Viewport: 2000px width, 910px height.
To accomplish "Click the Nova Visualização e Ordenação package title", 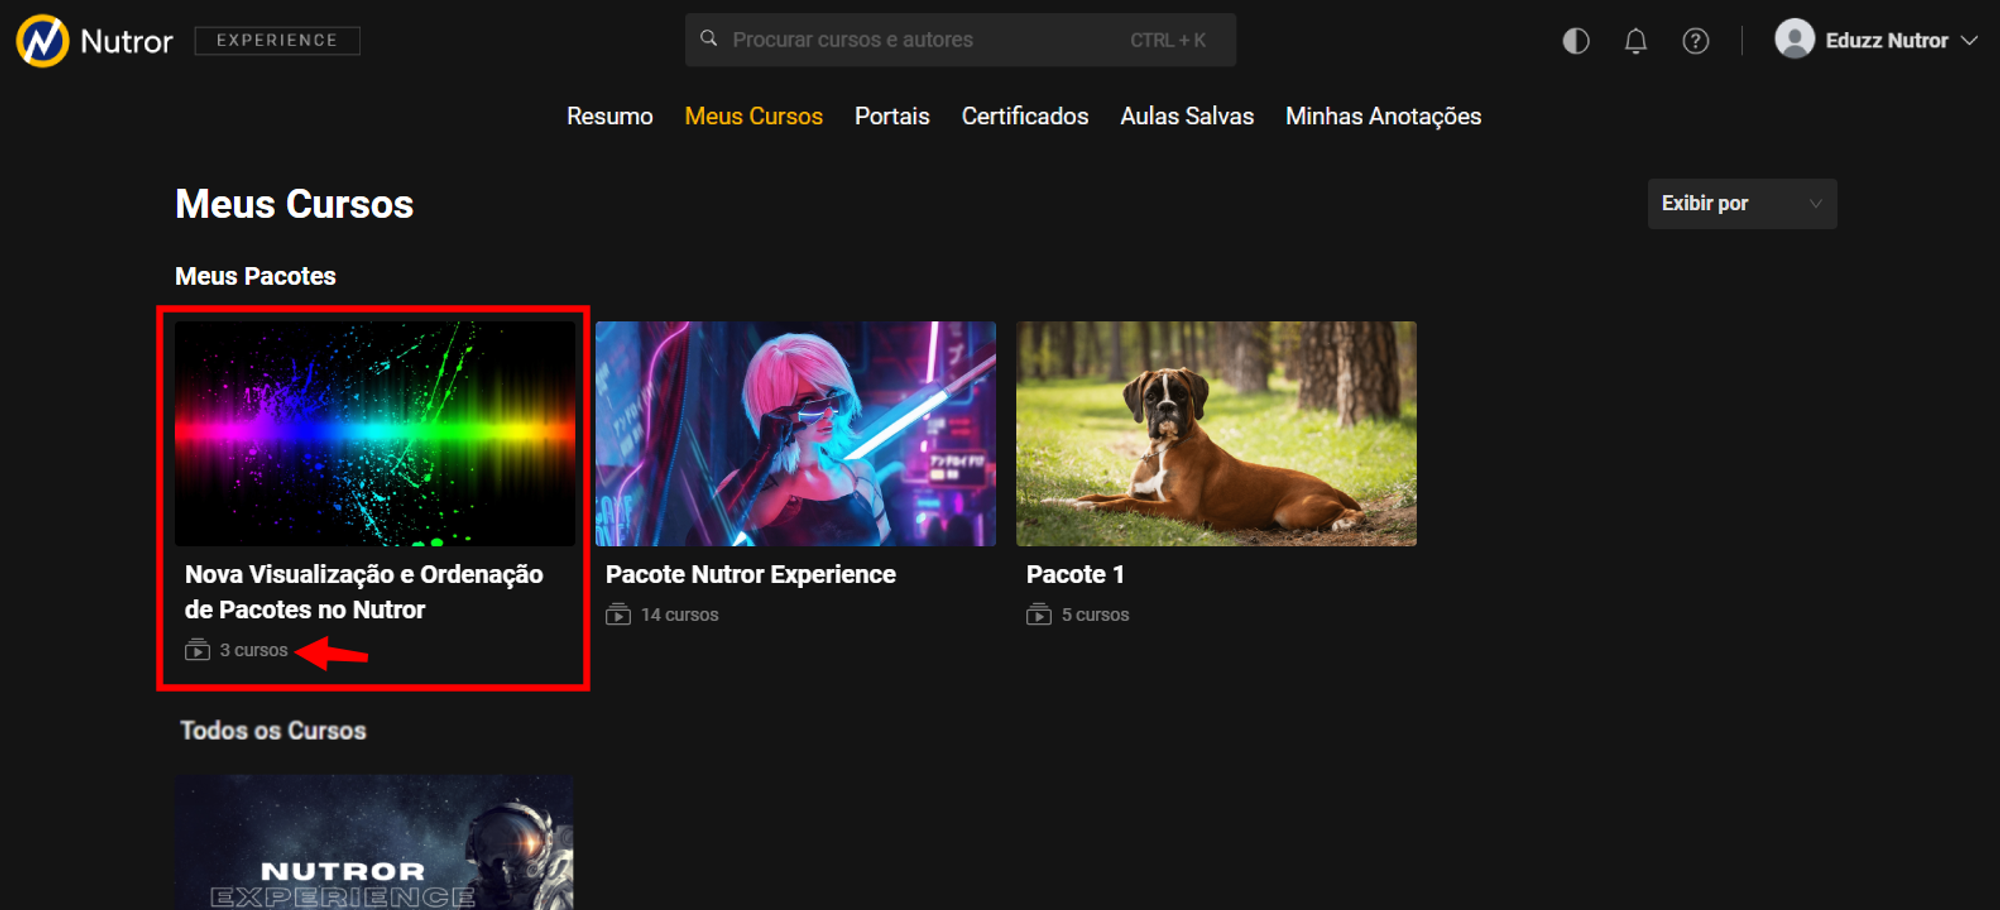I will click(364, 592).
